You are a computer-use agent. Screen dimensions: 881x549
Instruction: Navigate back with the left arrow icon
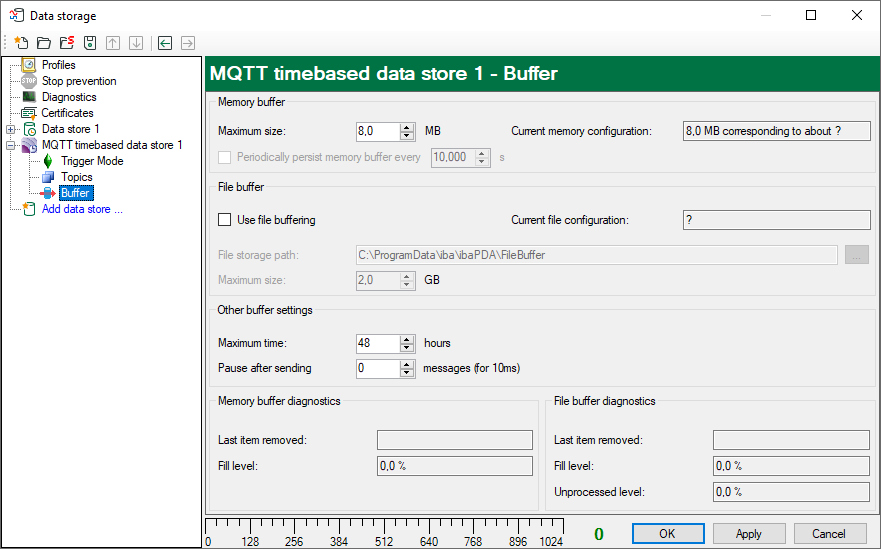tap(165, 43)
